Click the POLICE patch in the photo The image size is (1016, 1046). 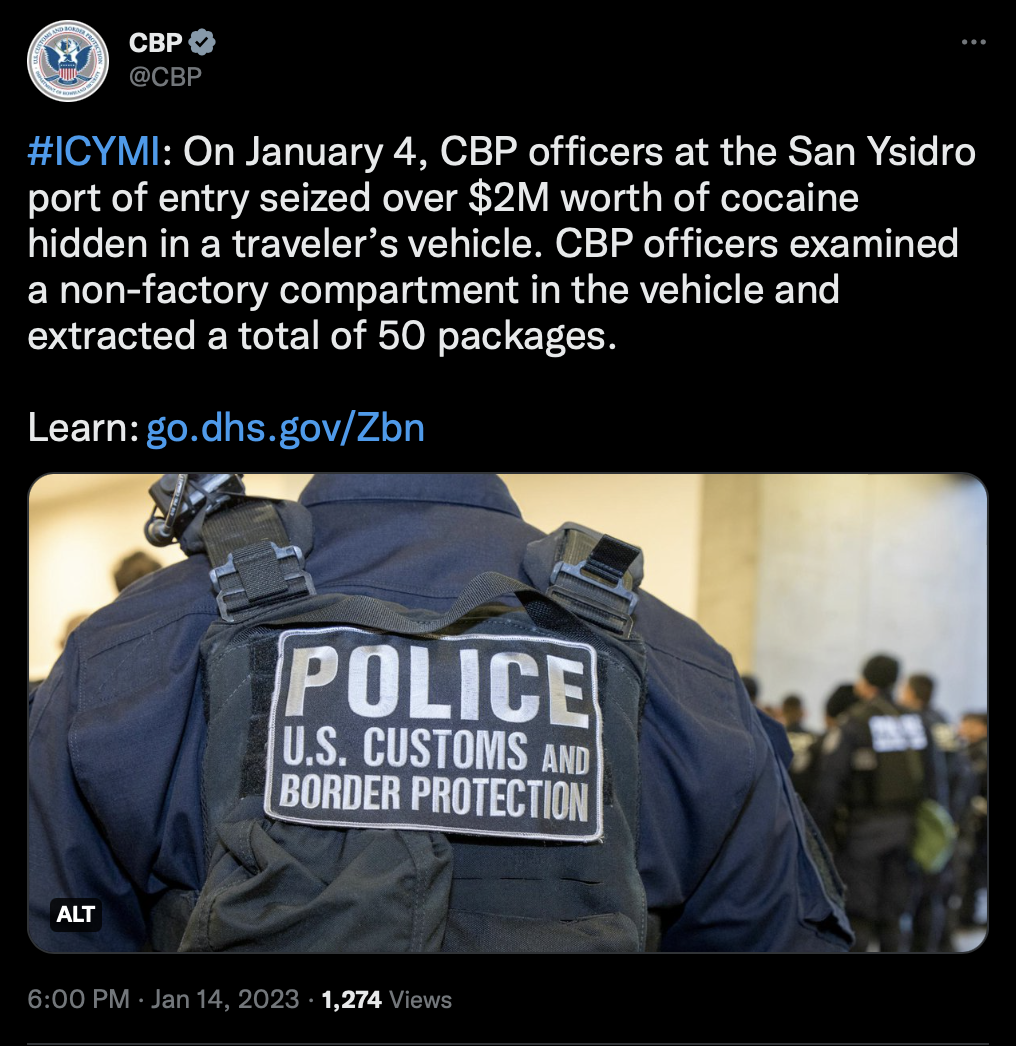pyautogui.click(x=434, y=735)
